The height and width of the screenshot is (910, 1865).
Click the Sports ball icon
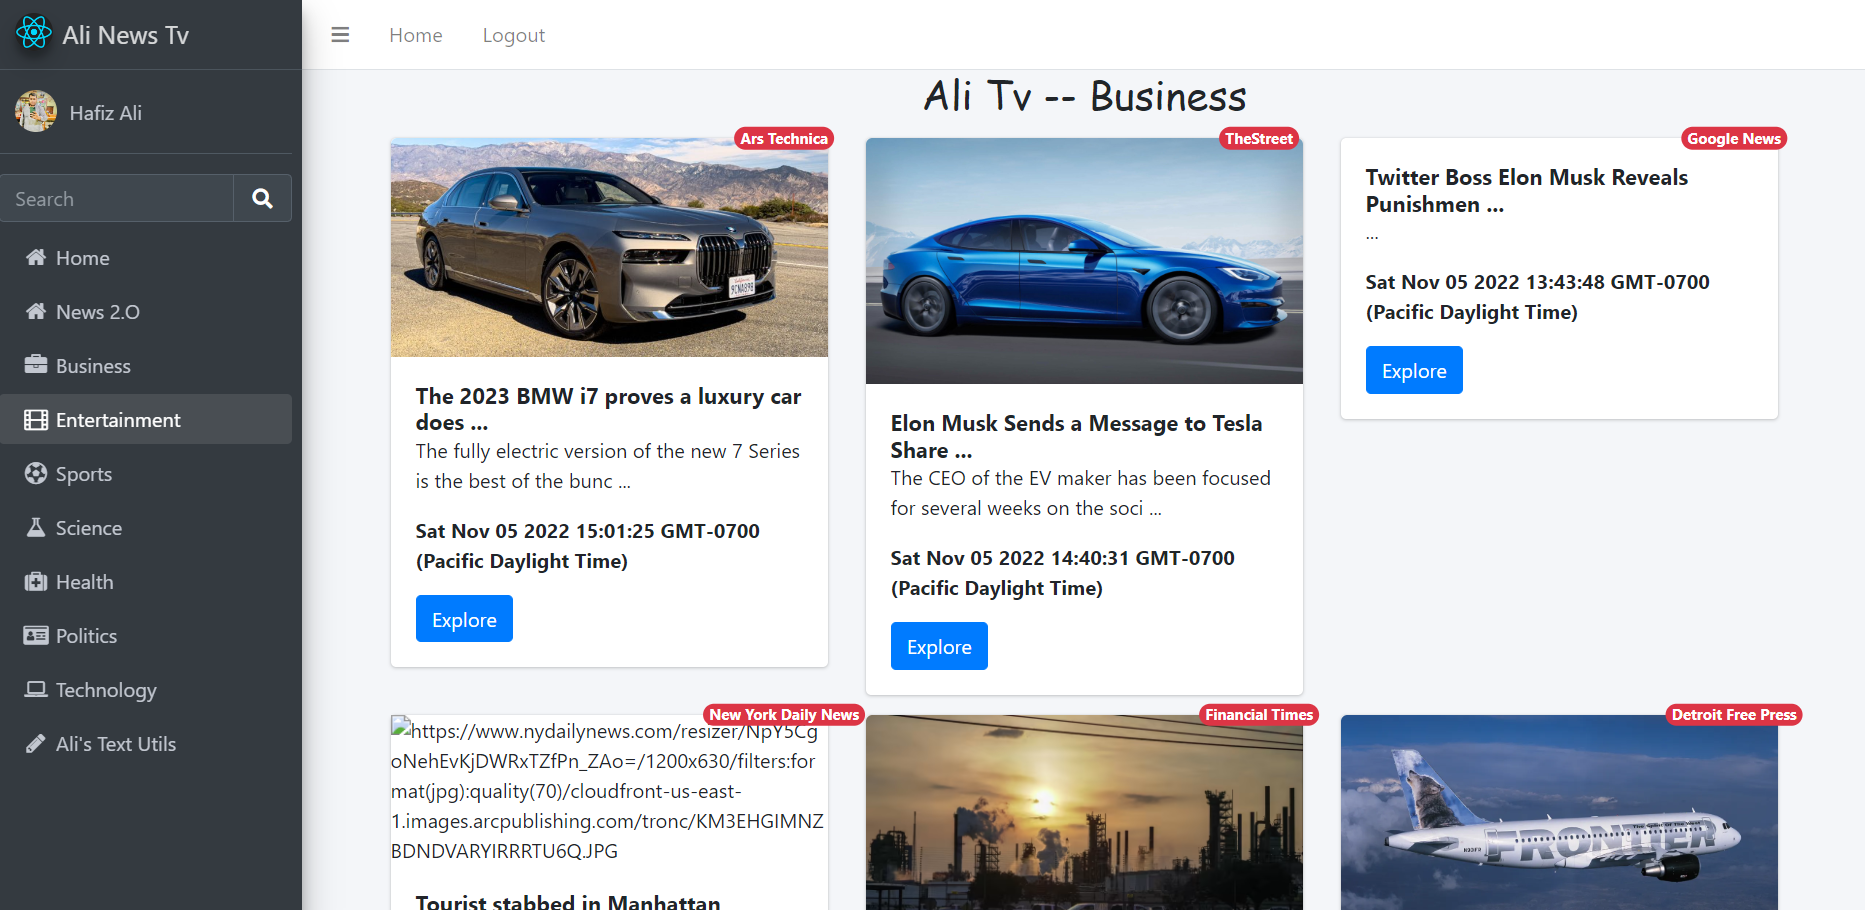36,473
